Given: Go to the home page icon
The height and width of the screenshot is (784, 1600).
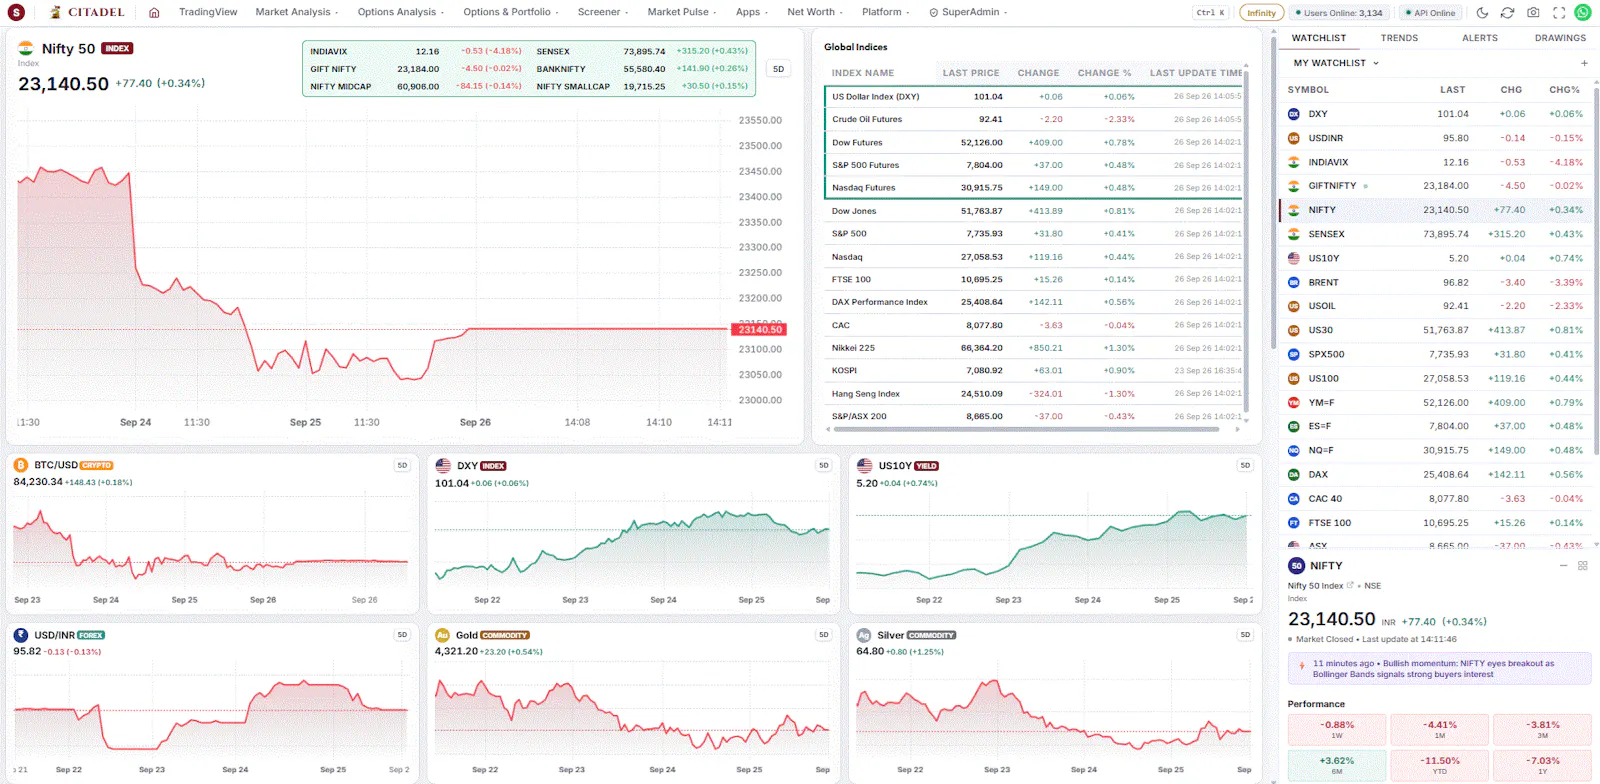Looking at the screenshot, I should pyautogui.click(x=154, y=13).
